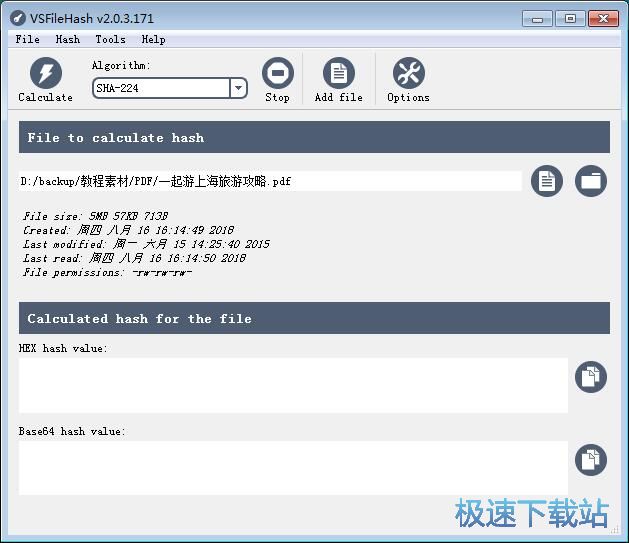The image size is (629, 543).
Task: Copy the HEX hash value
Action: (591, 377)
